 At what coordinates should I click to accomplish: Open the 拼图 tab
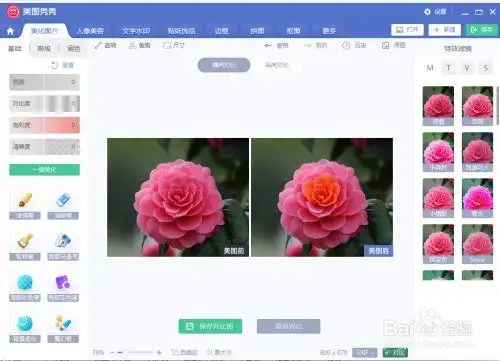(257, 31)
